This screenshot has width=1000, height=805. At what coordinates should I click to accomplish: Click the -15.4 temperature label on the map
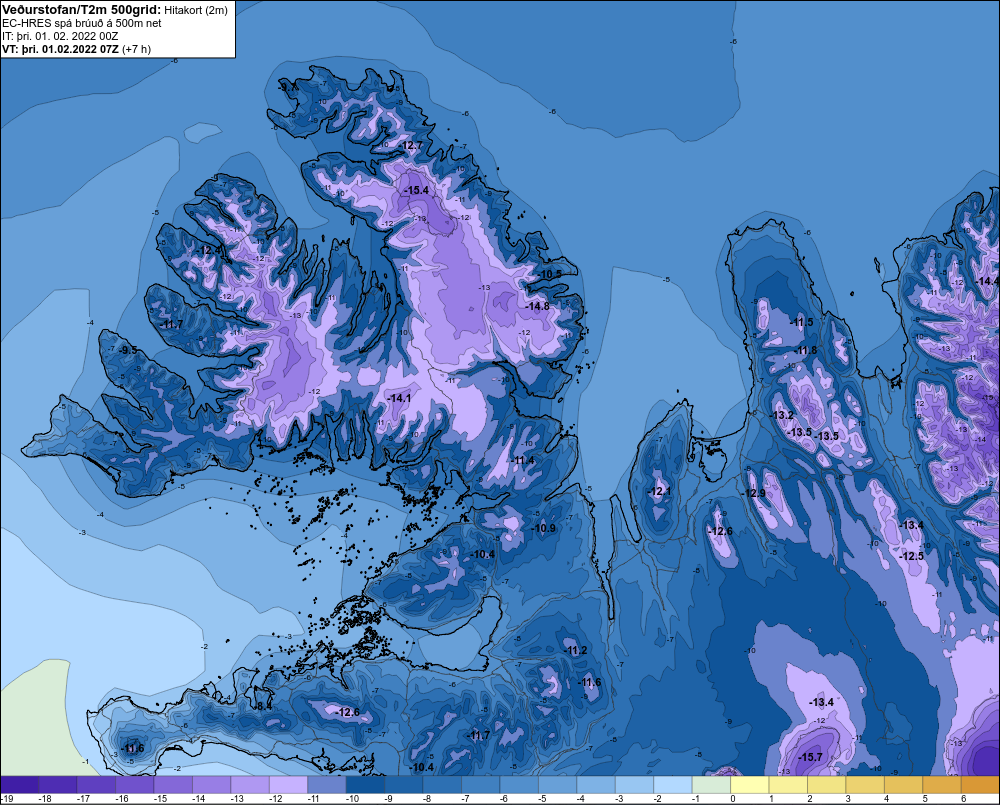pyautogui.click(x=416, y=190)
